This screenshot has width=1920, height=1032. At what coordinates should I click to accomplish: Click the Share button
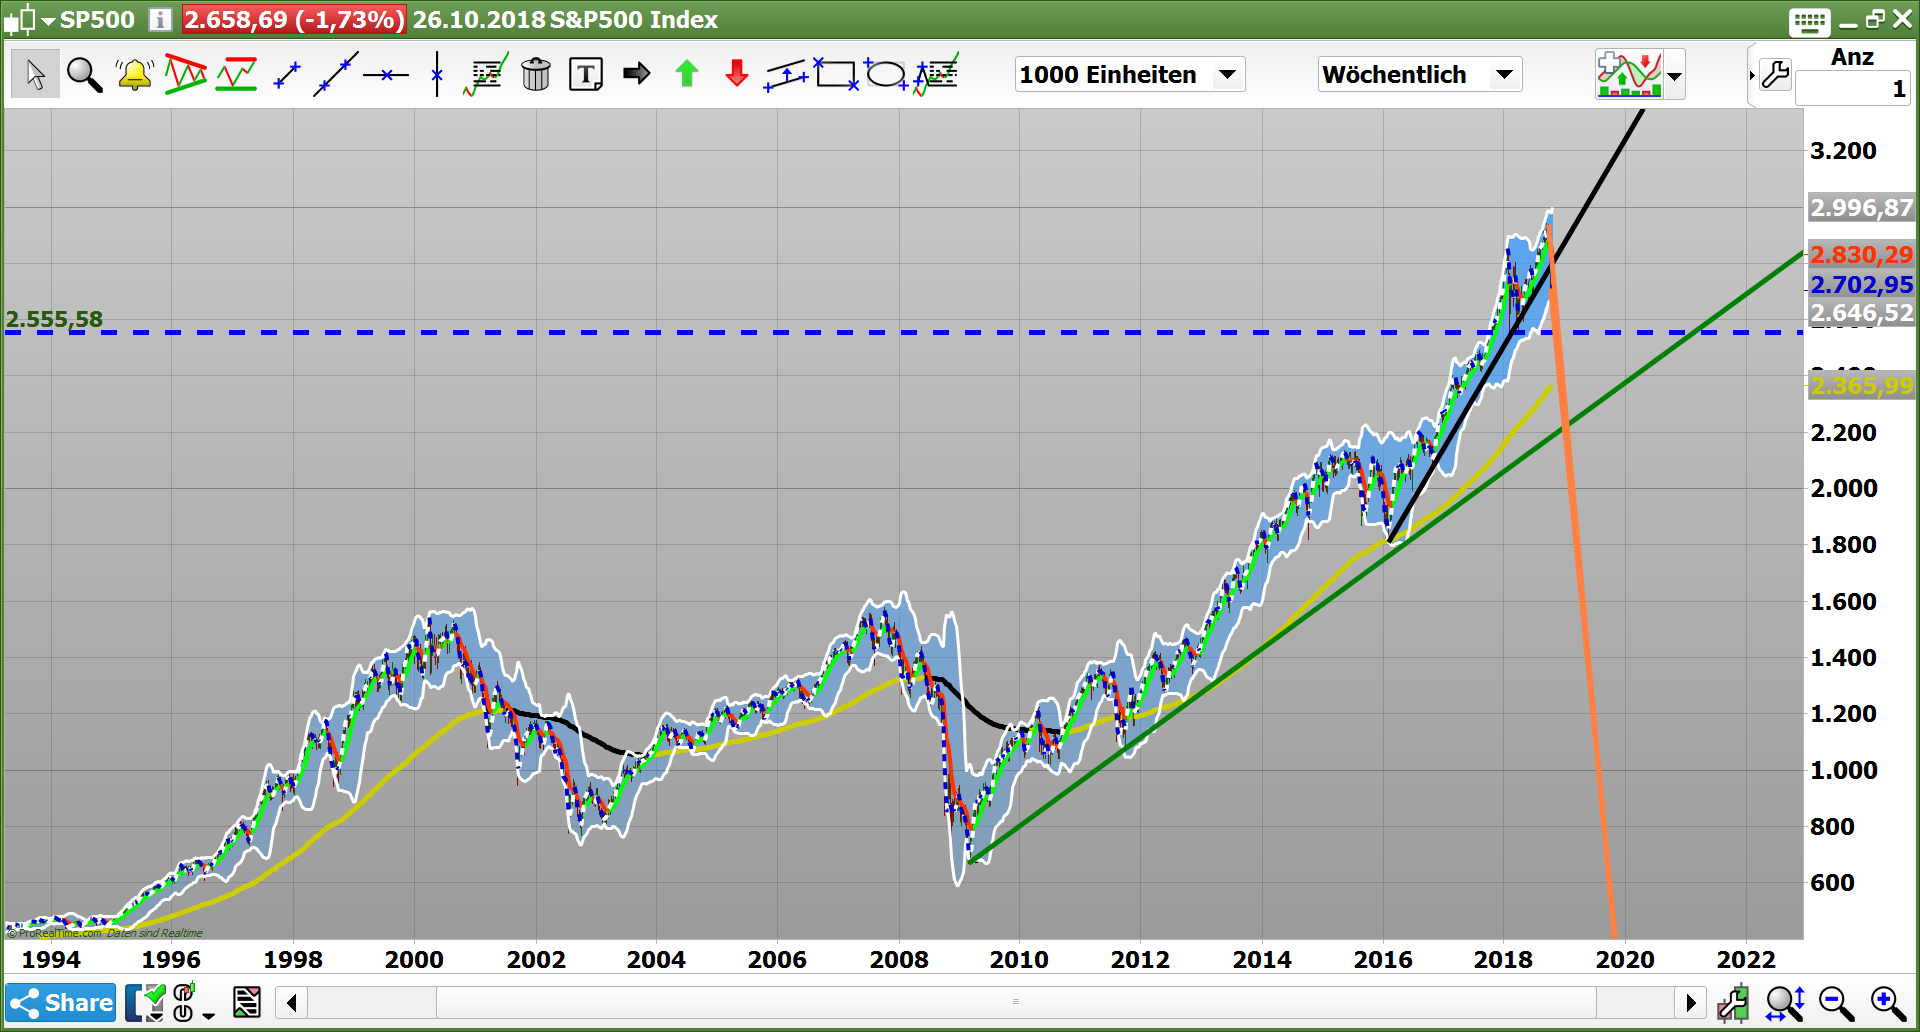click(61, 1002)
